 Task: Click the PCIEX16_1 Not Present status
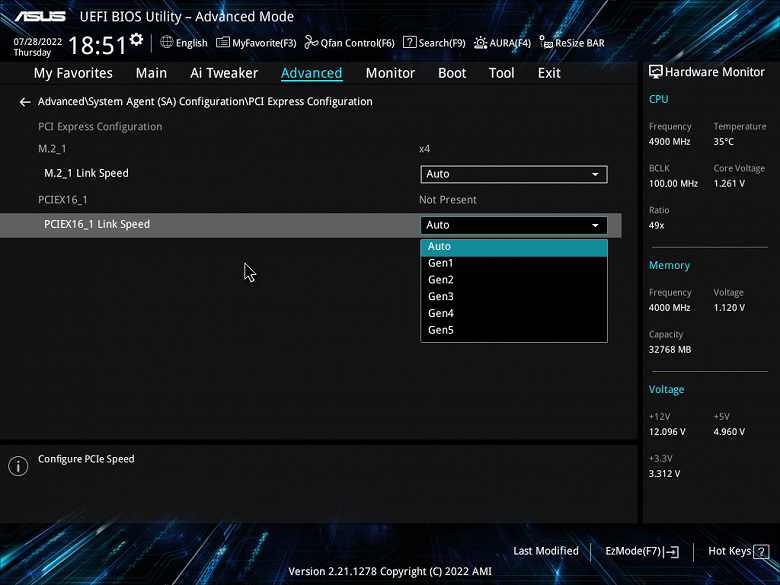coord(448,200)
